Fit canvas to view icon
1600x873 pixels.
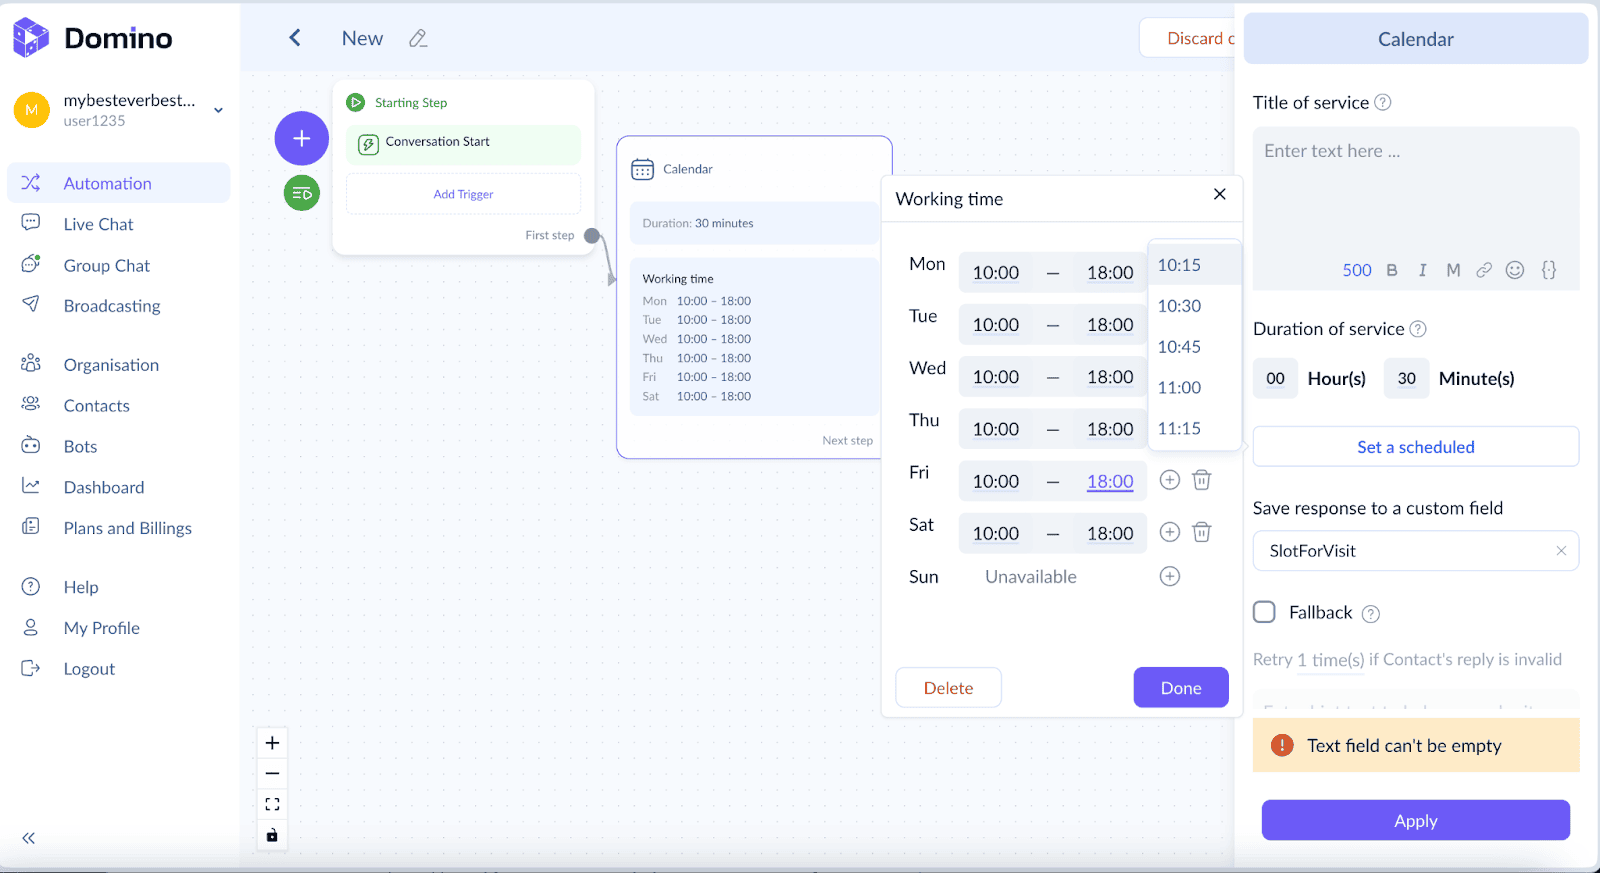[x=272, y=804]
